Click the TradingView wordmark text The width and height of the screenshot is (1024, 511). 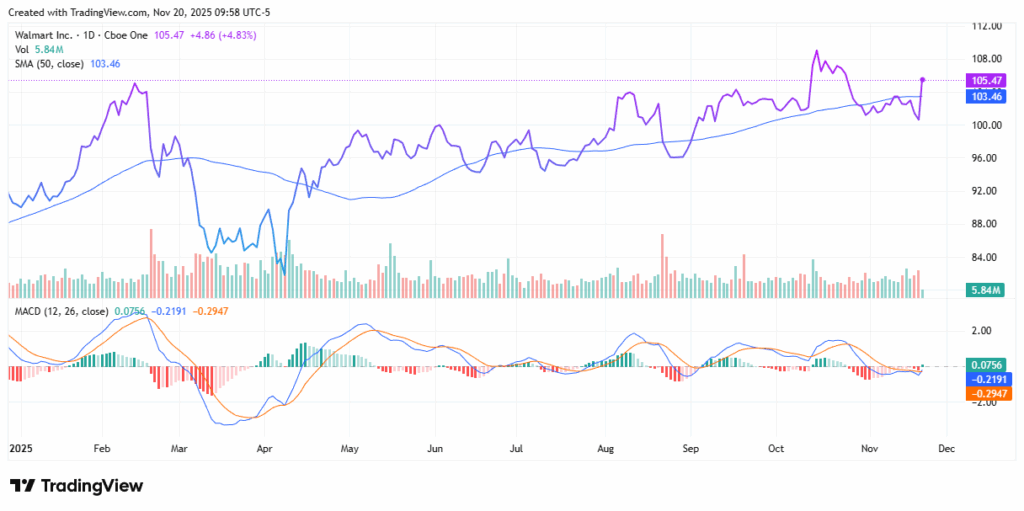[92, 486]
